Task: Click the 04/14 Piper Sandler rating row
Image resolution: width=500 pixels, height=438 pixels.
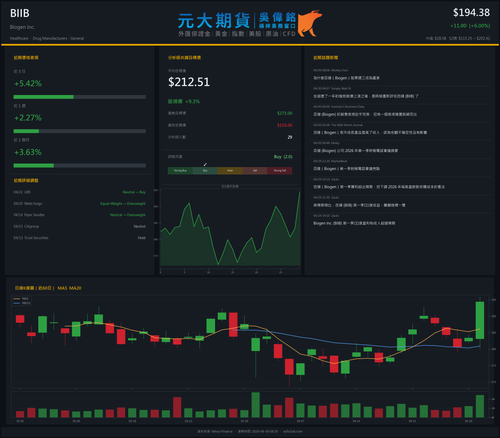Action: point(80,215)
